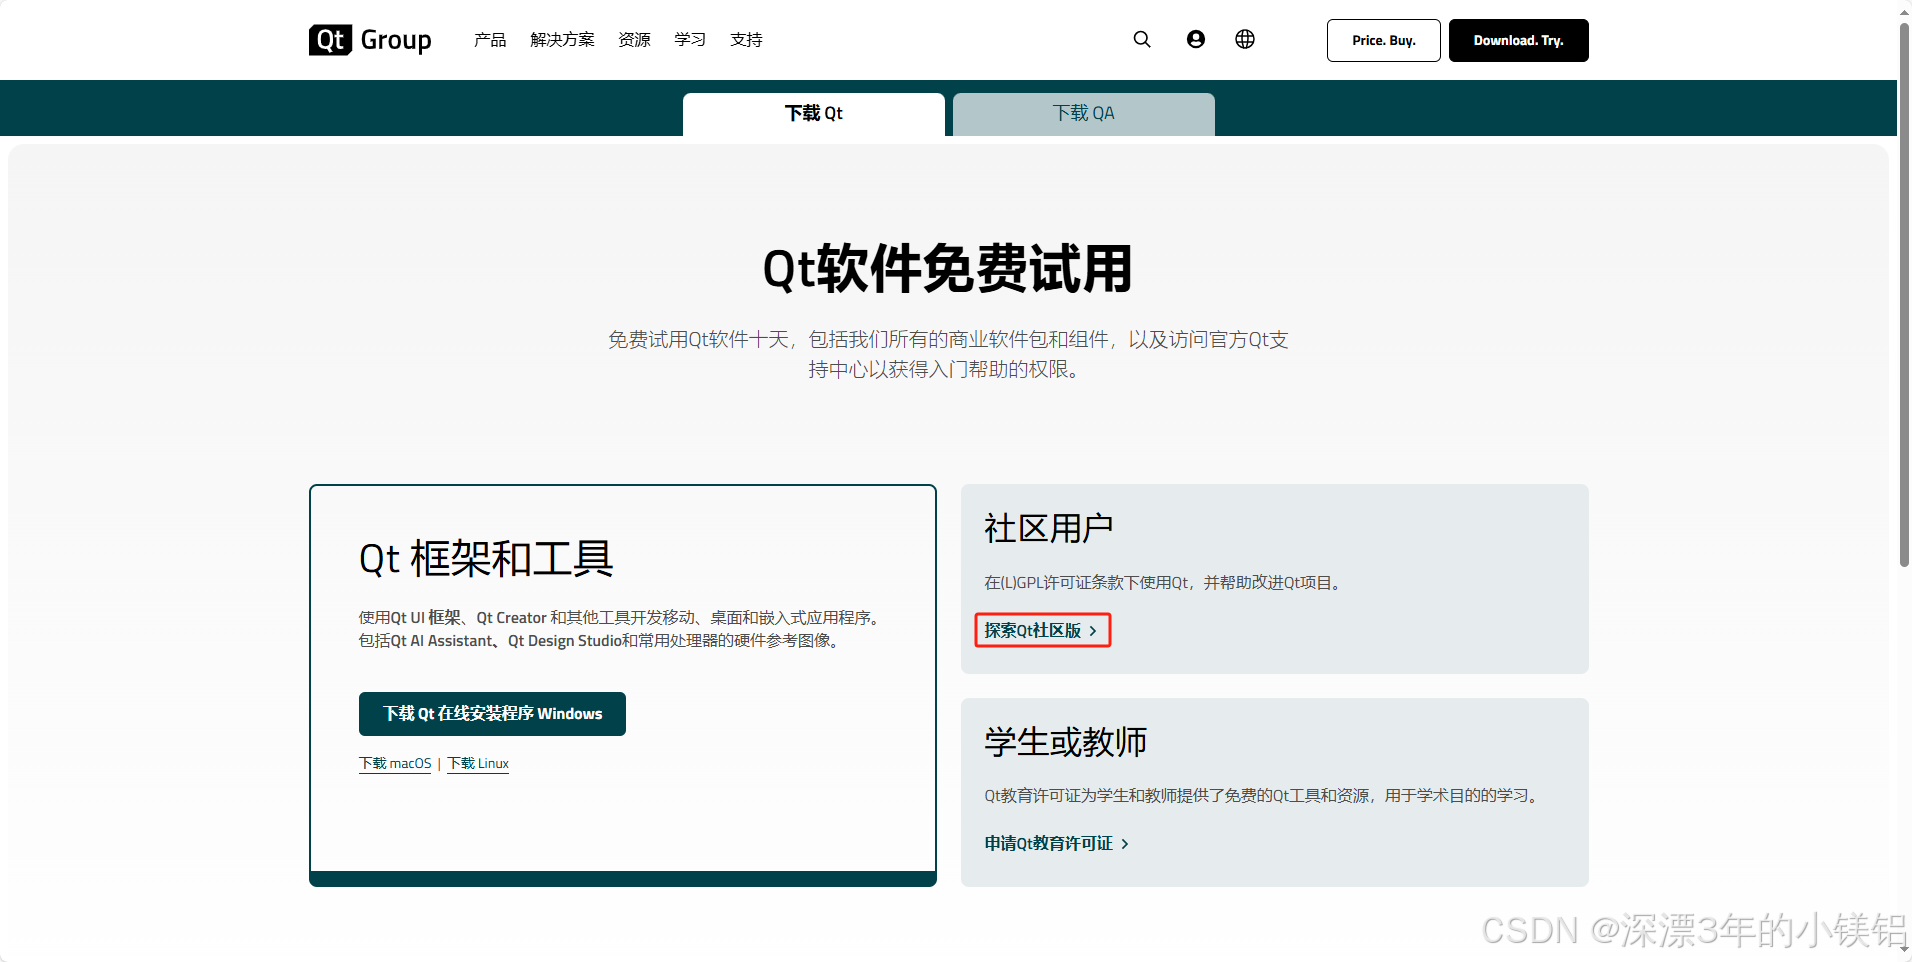Click the Download. Try. button

point(1519,40)
